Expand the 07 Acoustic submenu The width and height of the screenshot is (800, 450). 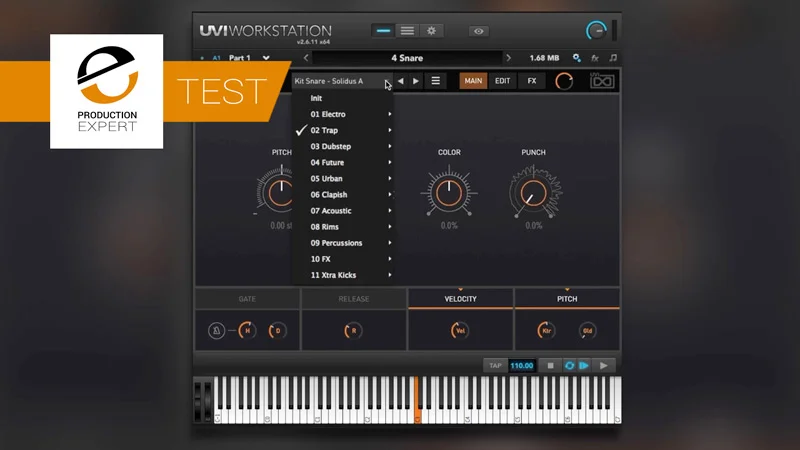pyautogui.click(x=342, y=211)
